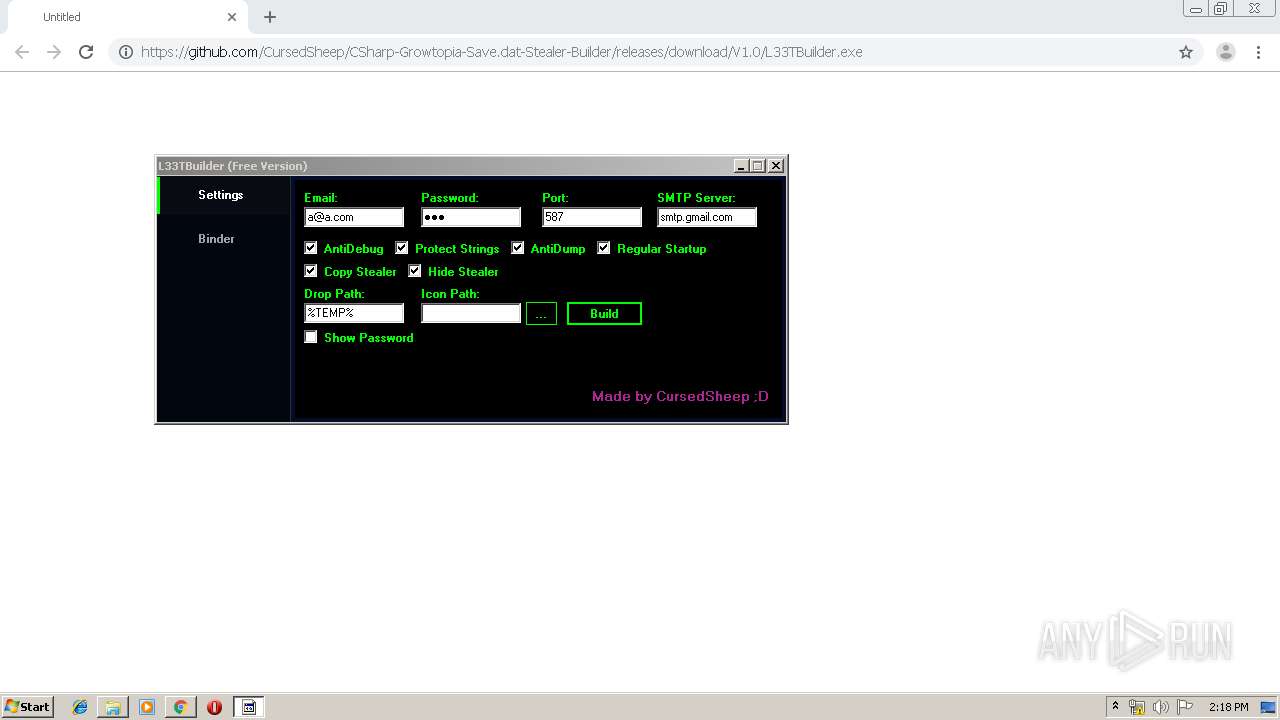Restore down the Chrome window
The width and height of the screenshot is (1280, 720).
[1221, 9]
